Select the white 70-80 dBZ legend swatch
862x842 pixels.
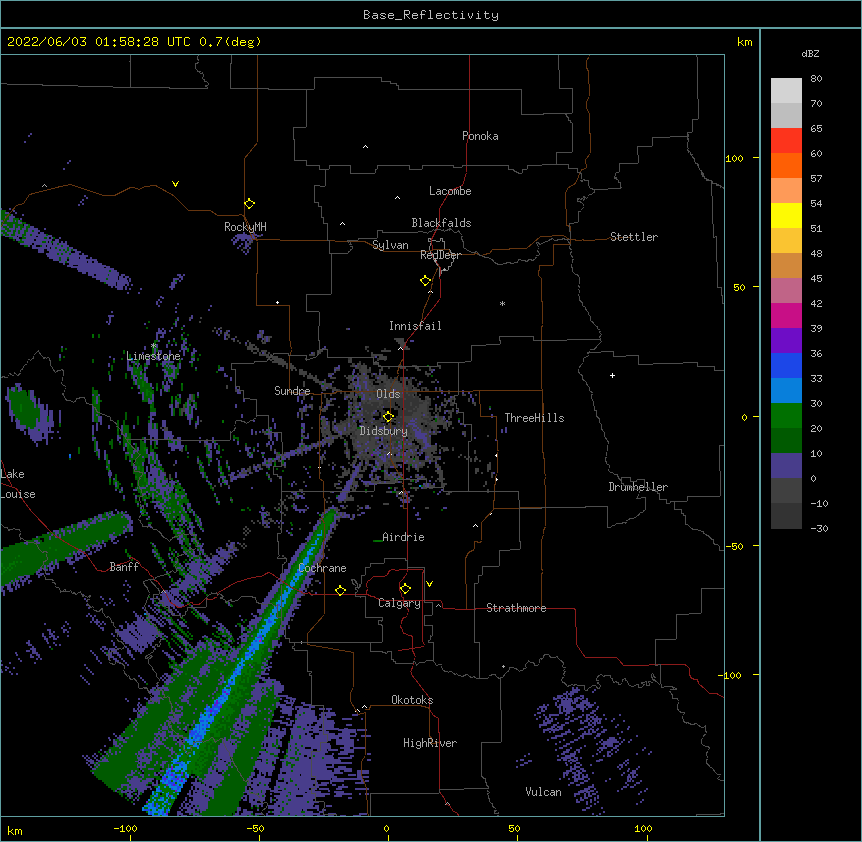(786, 91)
